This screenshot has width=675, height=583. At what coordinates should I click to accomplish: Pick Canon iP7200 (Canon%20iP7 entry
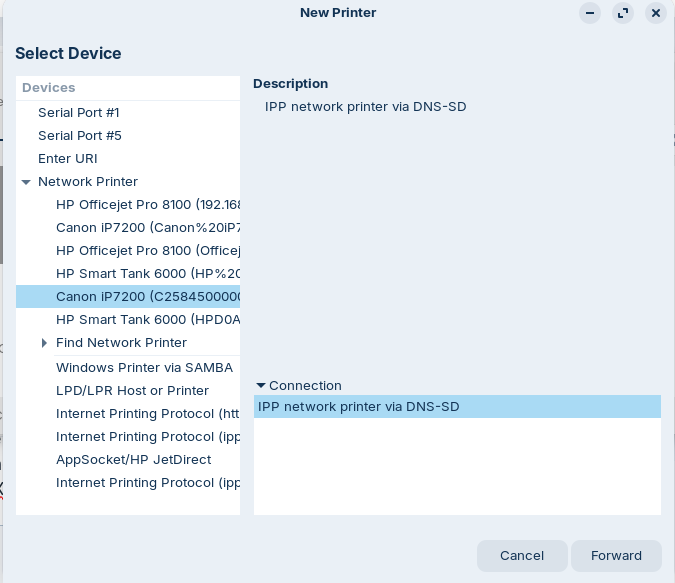(x=148, y=228)
